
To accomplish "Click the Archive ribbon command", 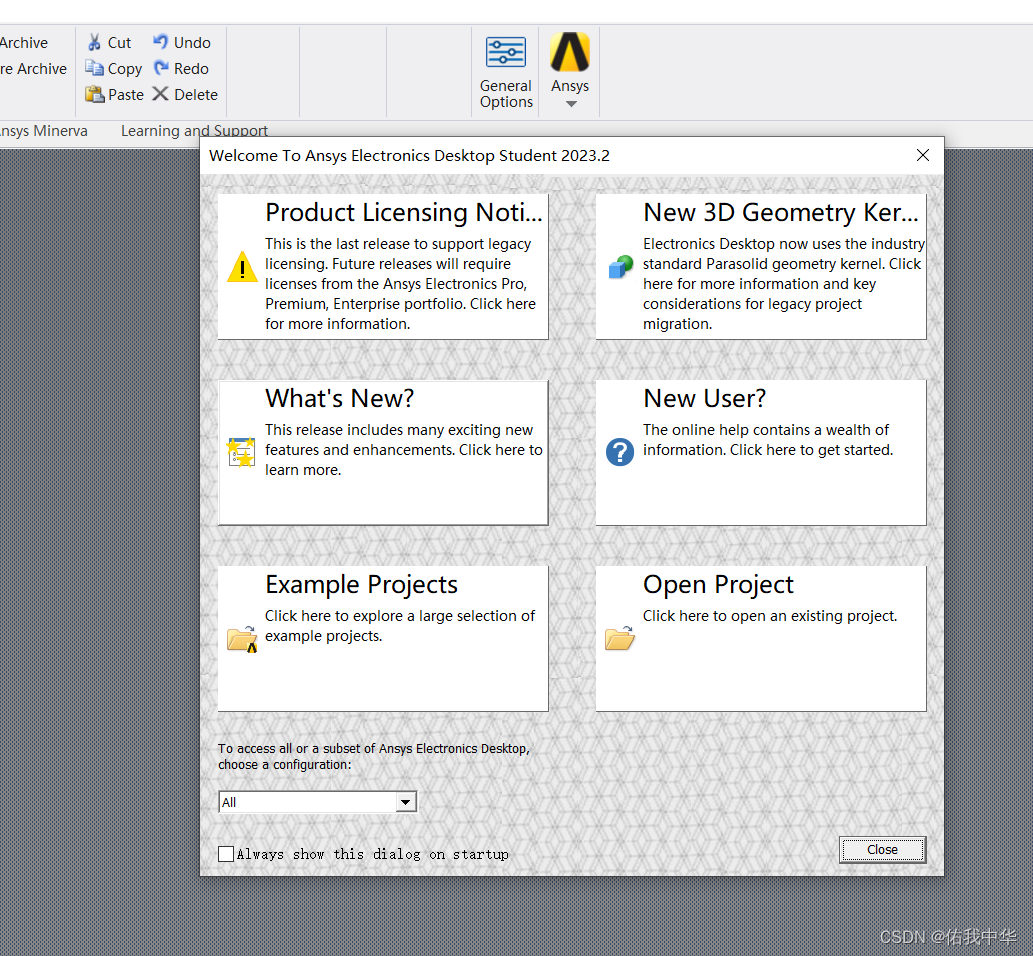I will point(24,43).
